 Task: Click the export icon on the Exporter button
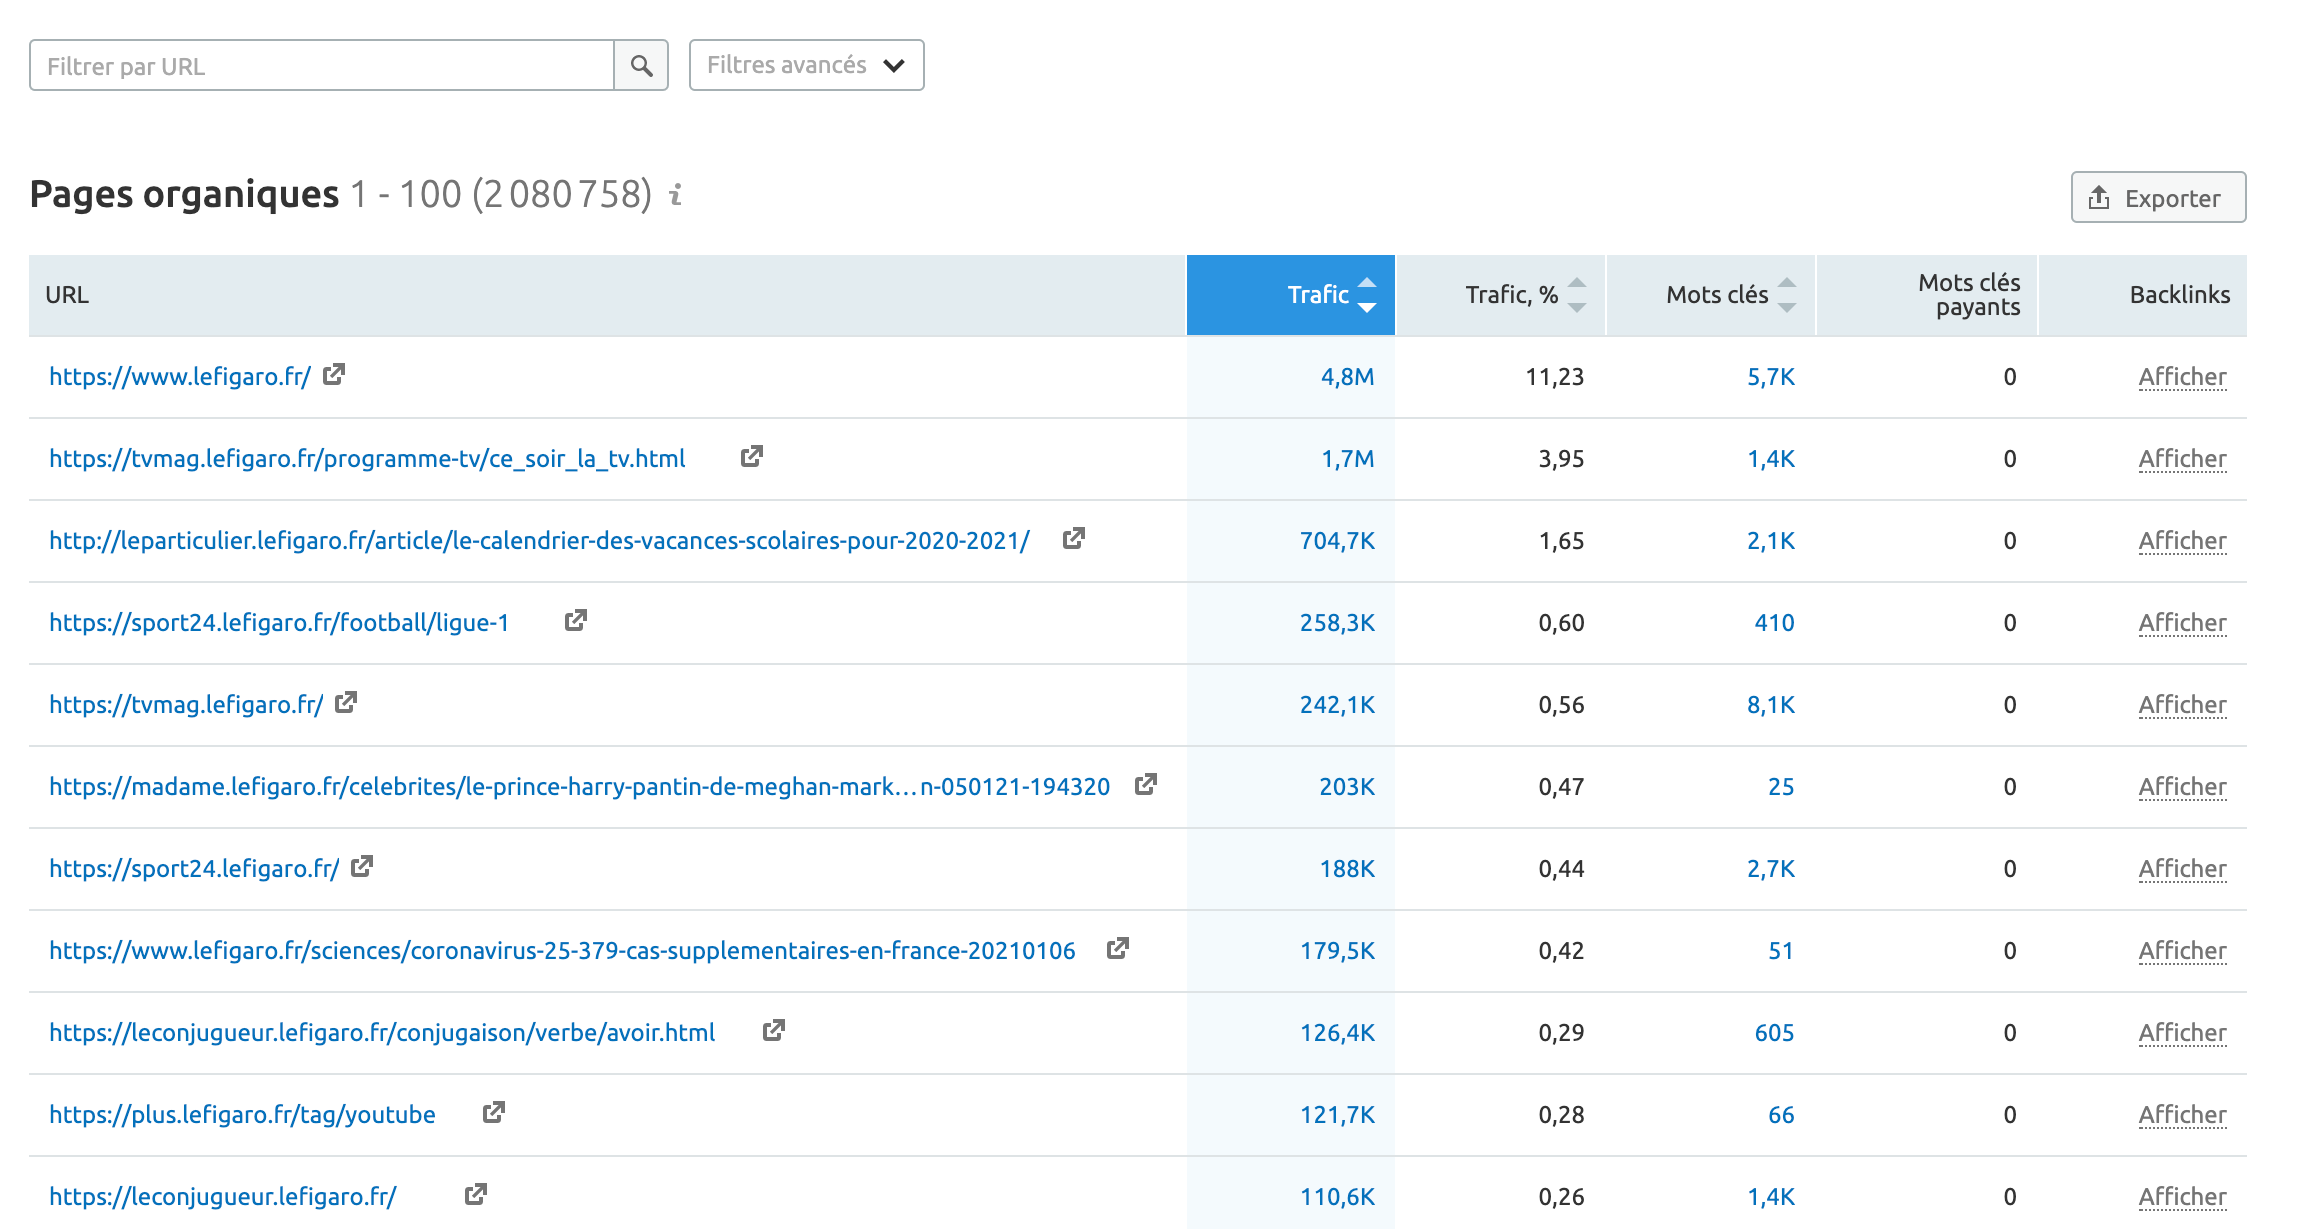coord(2100,197)
